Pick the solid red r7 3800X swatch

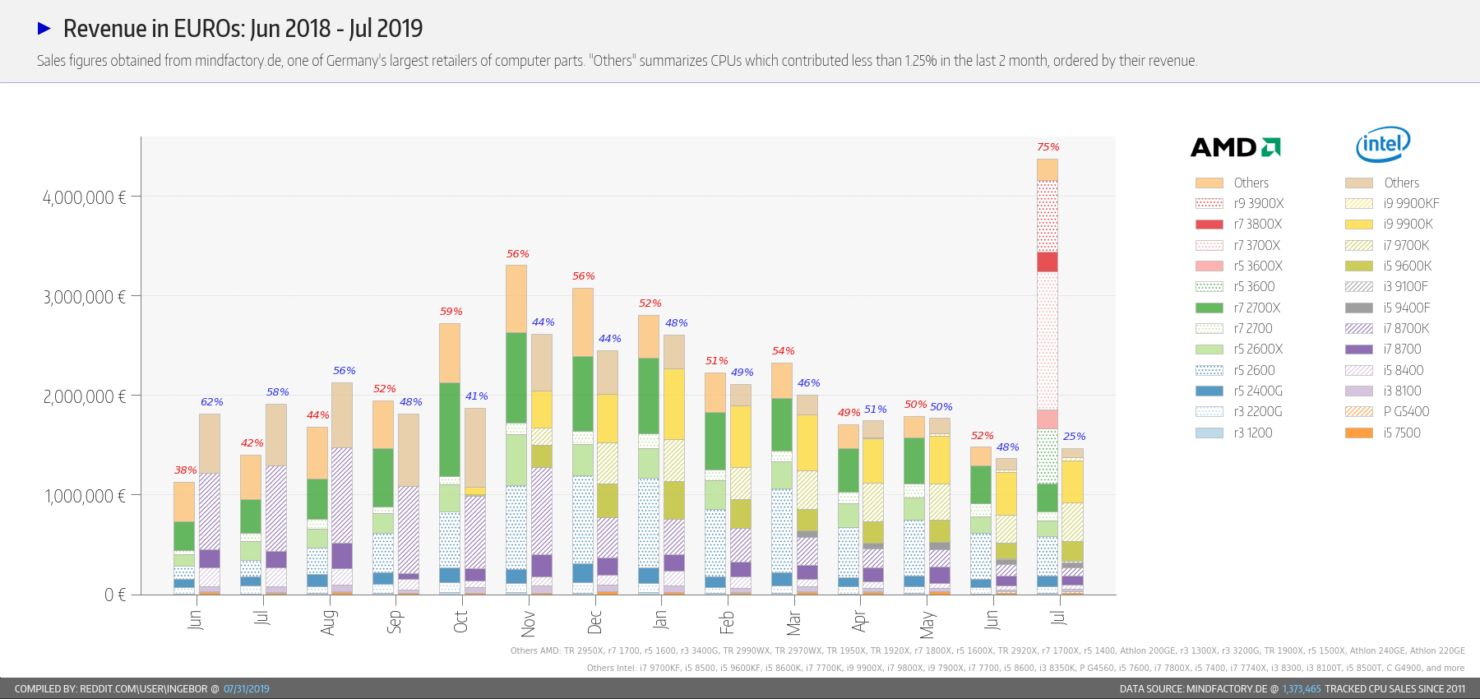(x=1209, y=225)
